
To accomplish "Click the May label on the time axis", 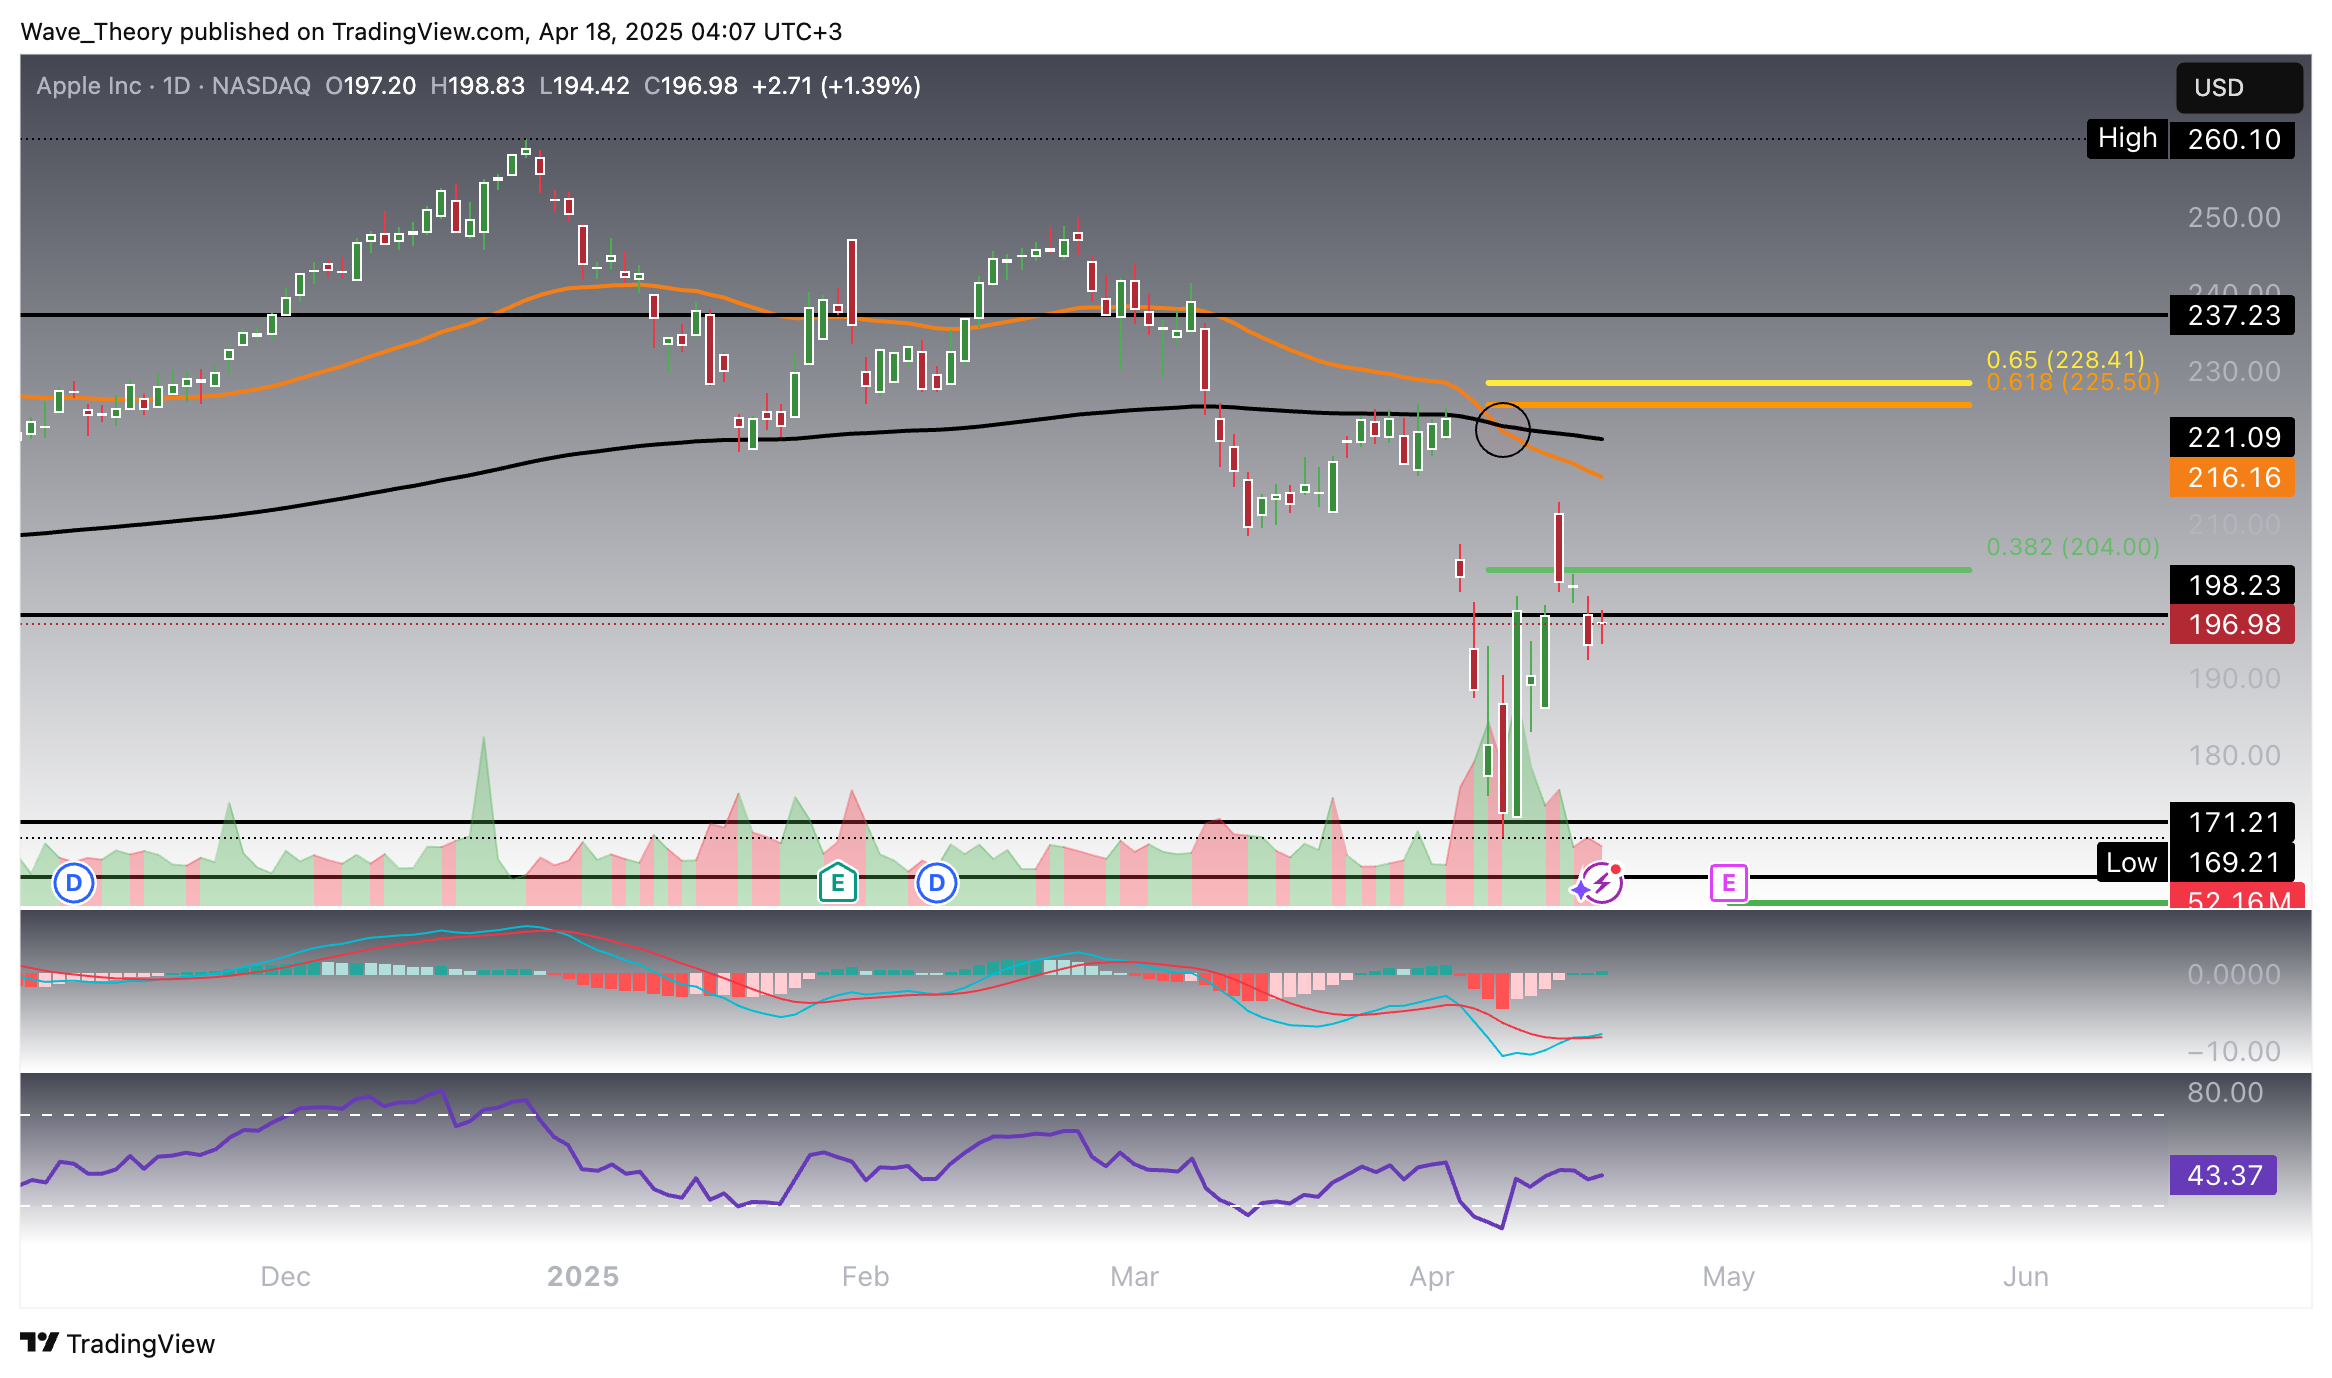I will [1728, 1277].
